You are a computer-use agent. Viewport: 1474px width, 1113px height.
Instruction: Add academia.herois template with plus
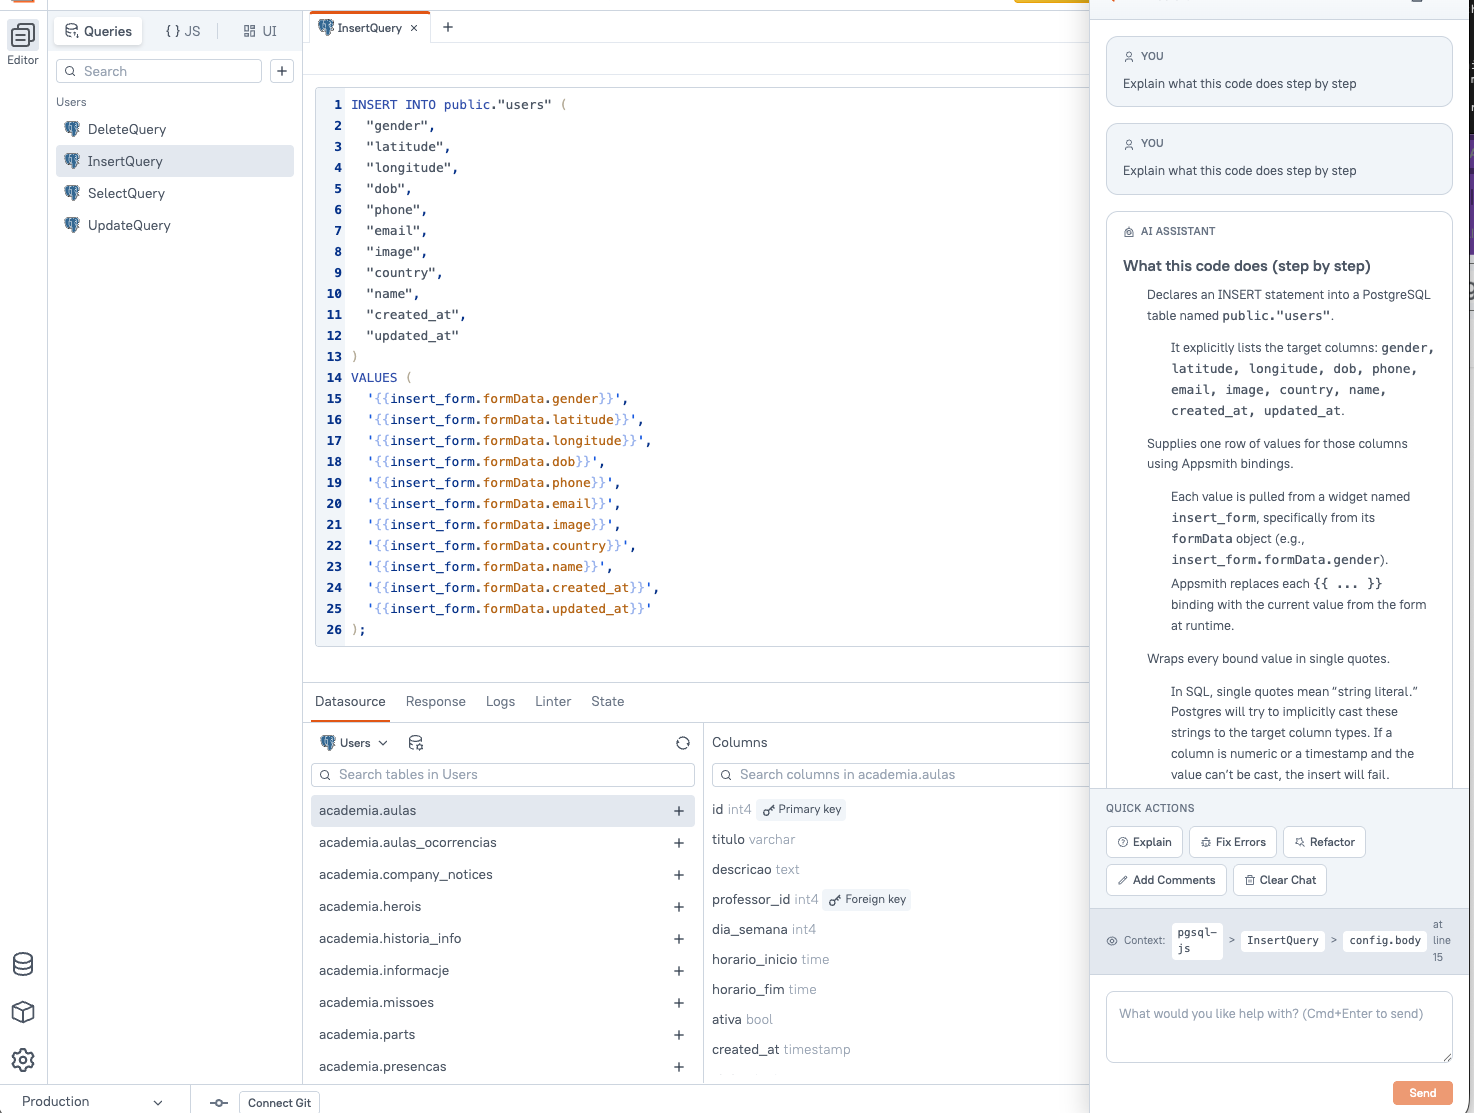[679, 907]
